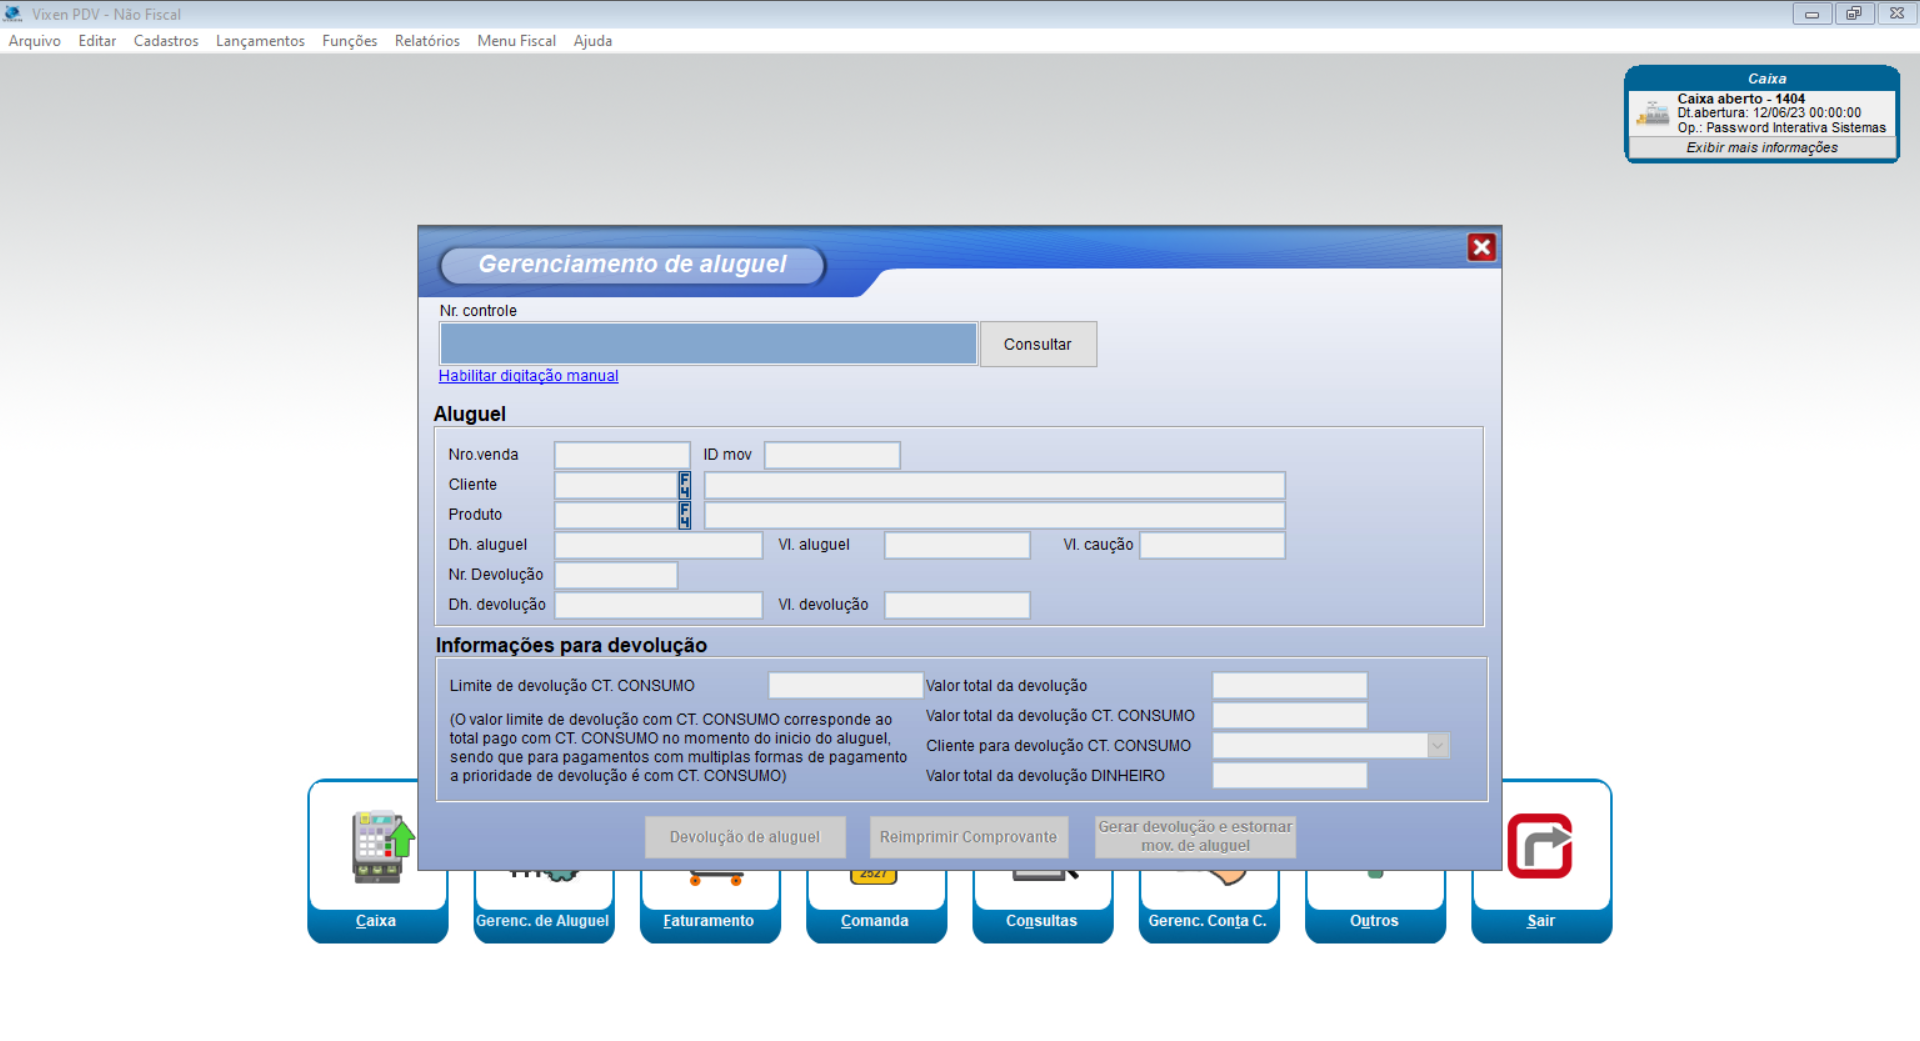This screenshot has width=1920, height=1041.
Task: Expand Cliente para devolução CT. CONSUMO dropdown
Action: (1438, 746)
